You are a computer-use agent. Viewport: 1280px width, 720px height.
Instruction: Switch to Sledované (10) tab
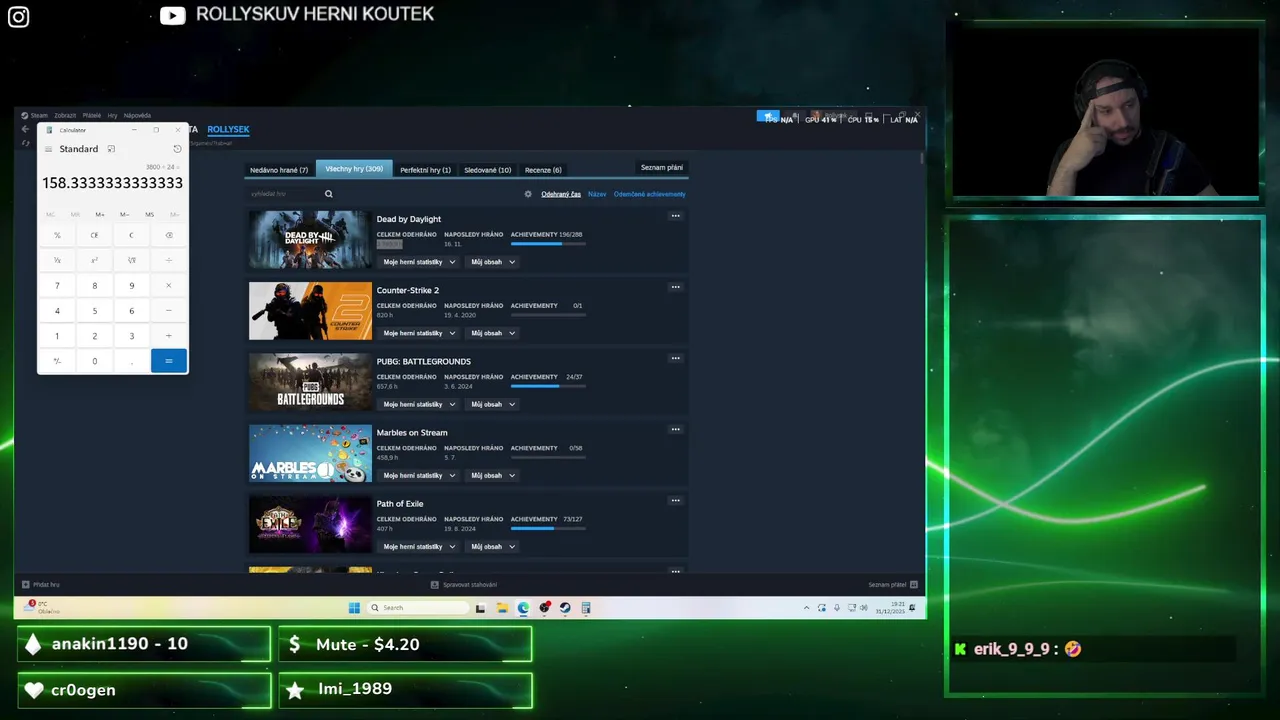[x=487, y=170]
